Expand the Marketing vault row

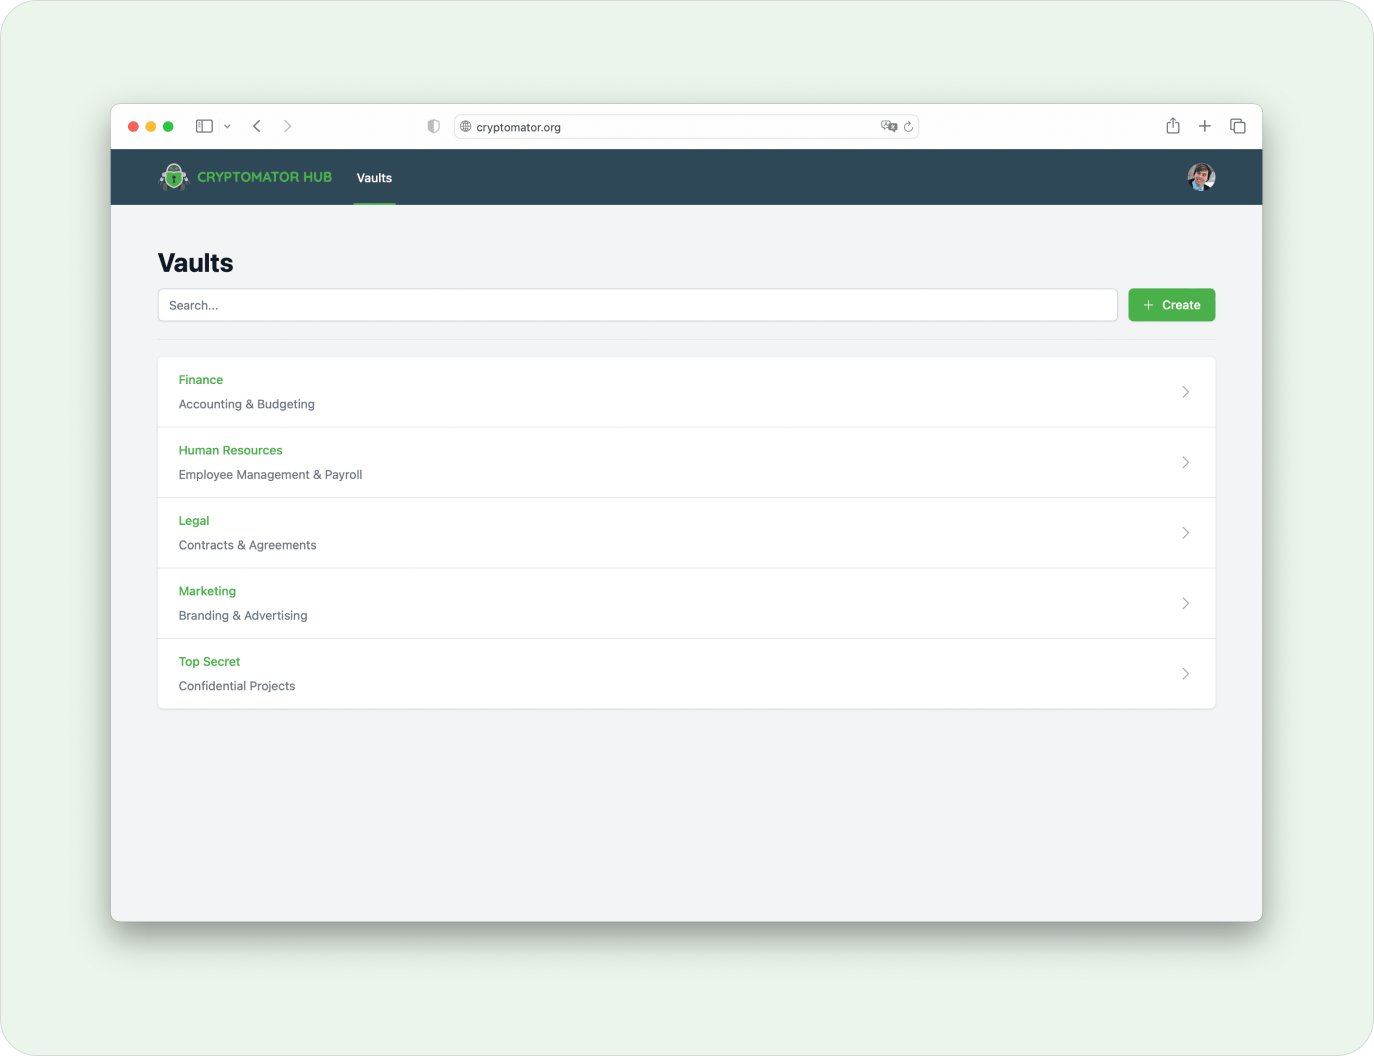coord(1186,603)
